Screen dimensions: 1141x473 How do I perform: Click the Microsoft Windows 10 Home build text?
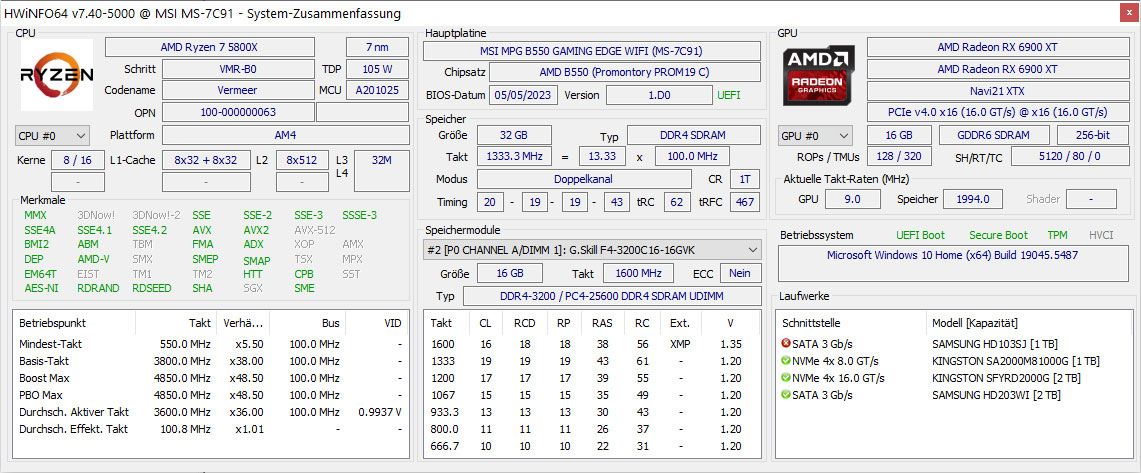point(953,255)
